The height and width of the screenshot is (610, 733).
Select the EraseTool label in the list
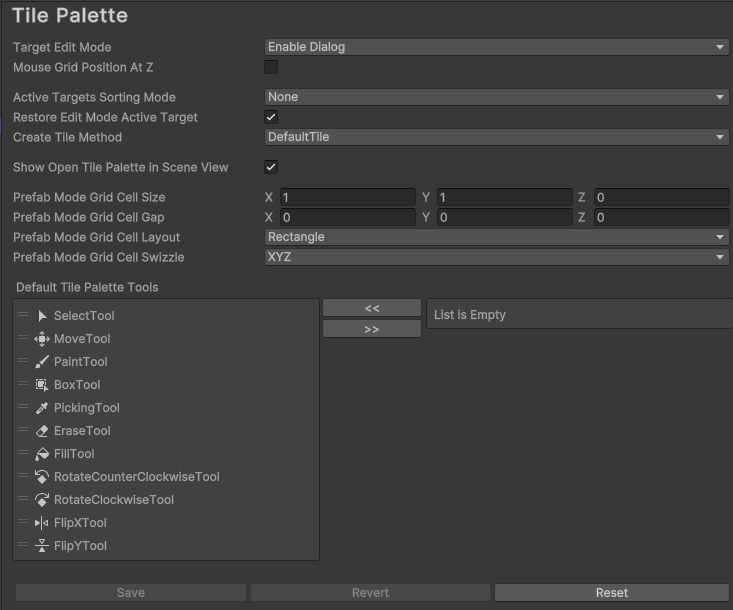pos(82,431)
